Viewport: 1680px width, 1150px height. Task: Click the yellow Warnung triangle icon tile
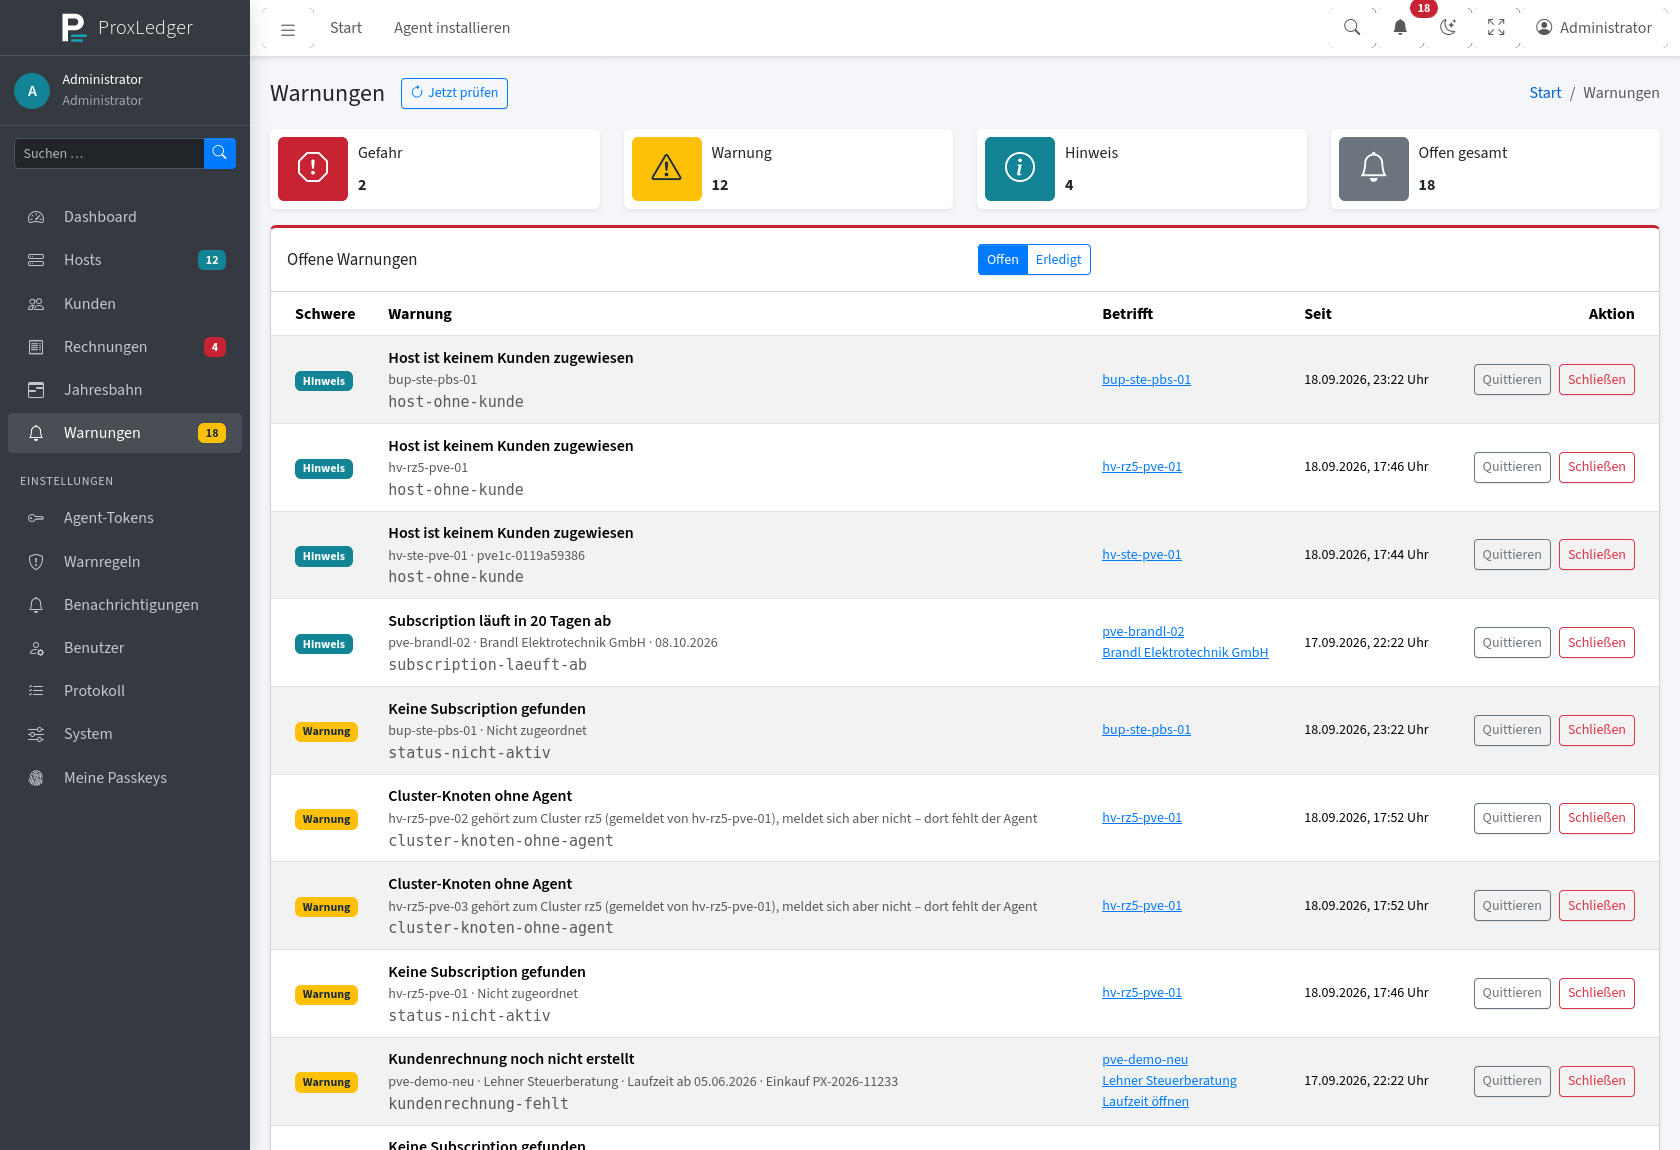667,169
